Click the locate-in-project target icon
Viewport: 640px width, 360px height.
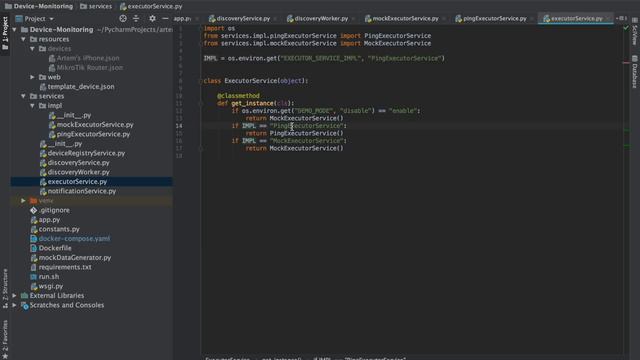(123, 18)
